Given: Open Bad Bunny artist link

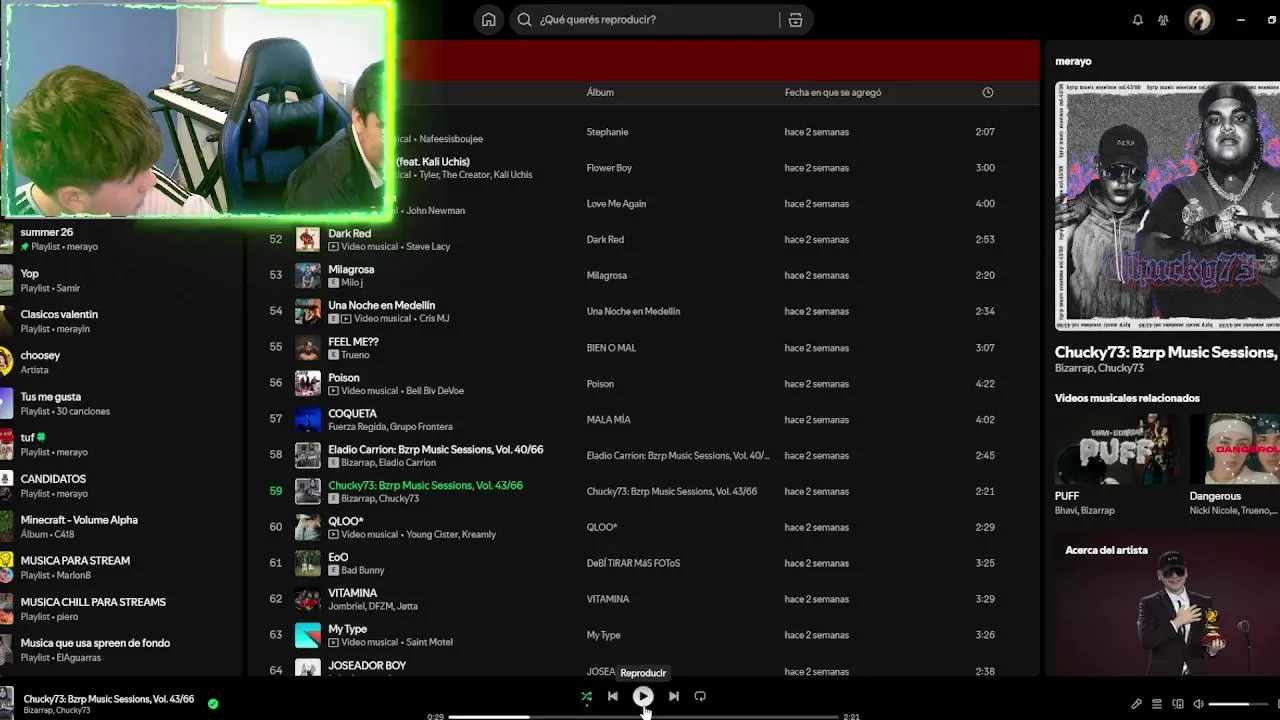Looking at the screenshot, I should tap(362, 571).
